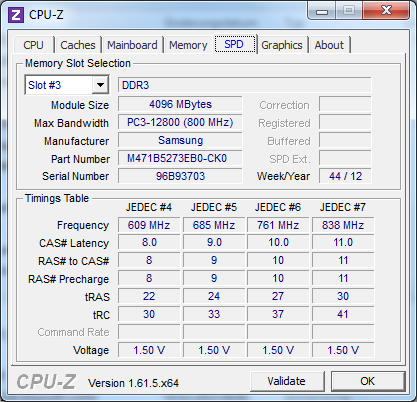The width and height of the screenshot is (417, 402).
Task: Click the tRAS value 27
Action: (x=278, y=296)
